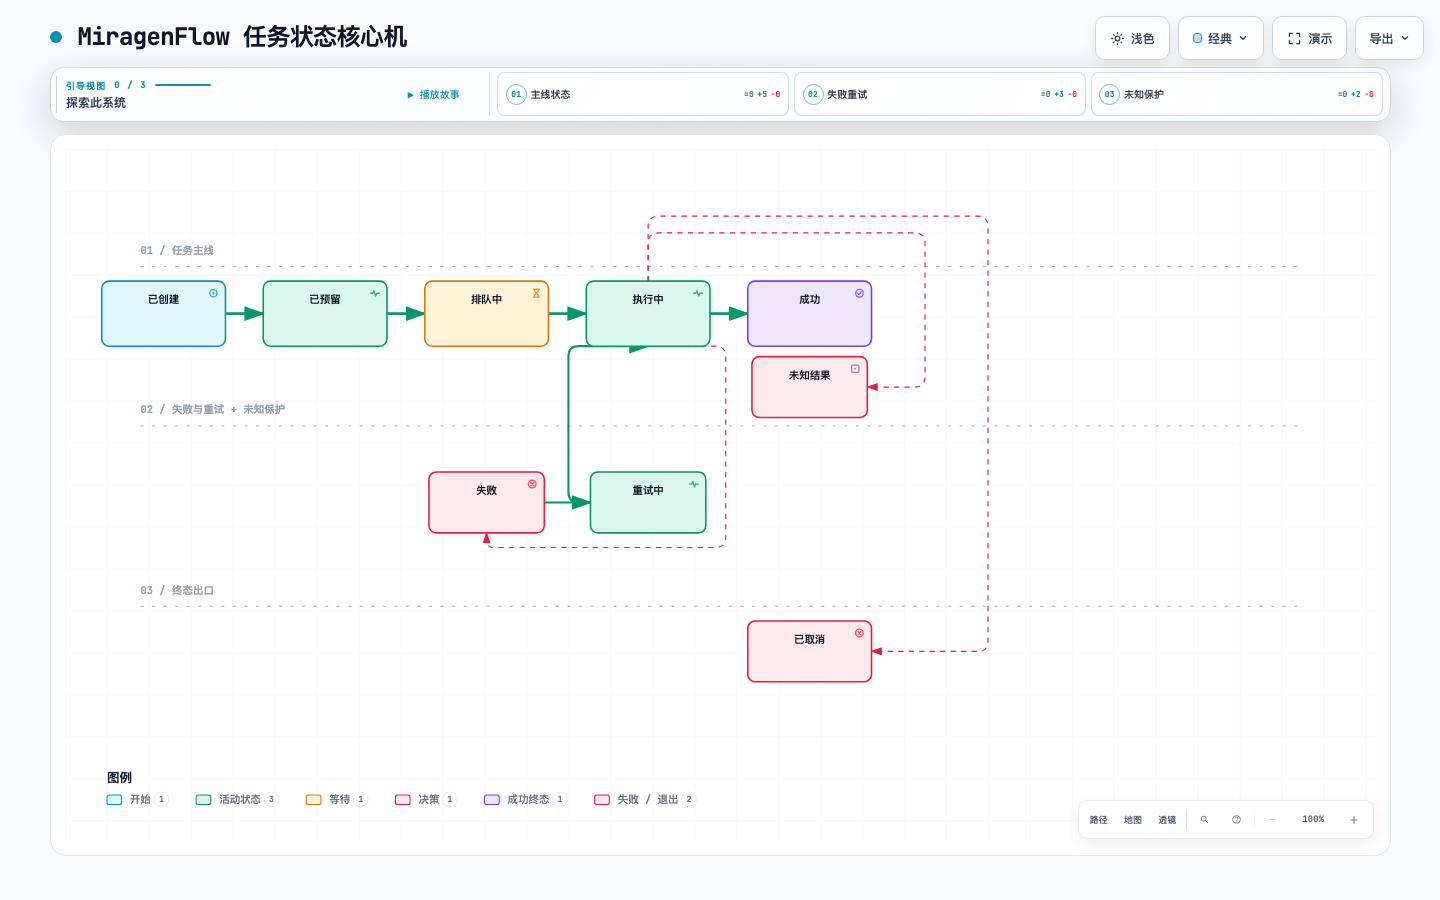Click the fullscreen icon on 演示 button
Viewport: 1440px width, 900px height.
tap(1294, 38)
